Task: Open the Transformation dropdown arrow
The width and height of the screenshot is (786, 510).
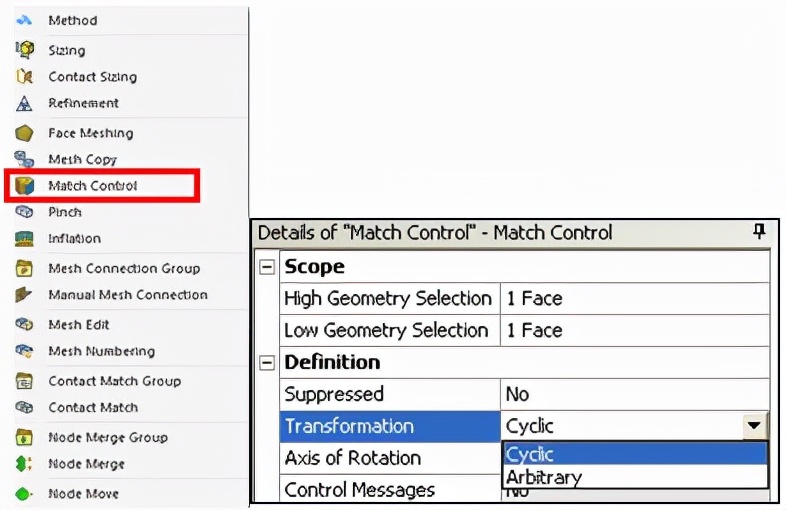Action: coord(756,426)
